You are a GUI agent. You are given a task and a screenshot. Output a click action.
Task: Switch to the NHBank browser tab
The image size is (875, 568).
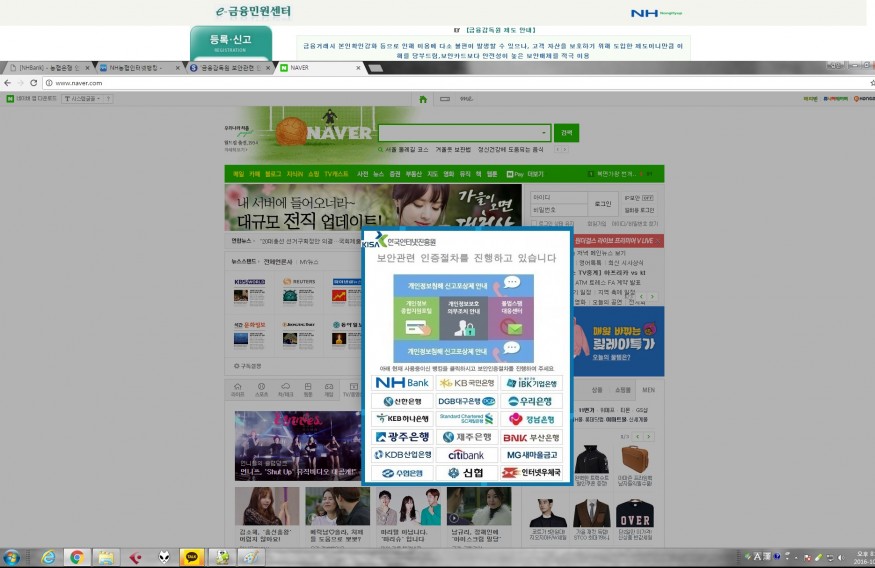click(45, 68)
